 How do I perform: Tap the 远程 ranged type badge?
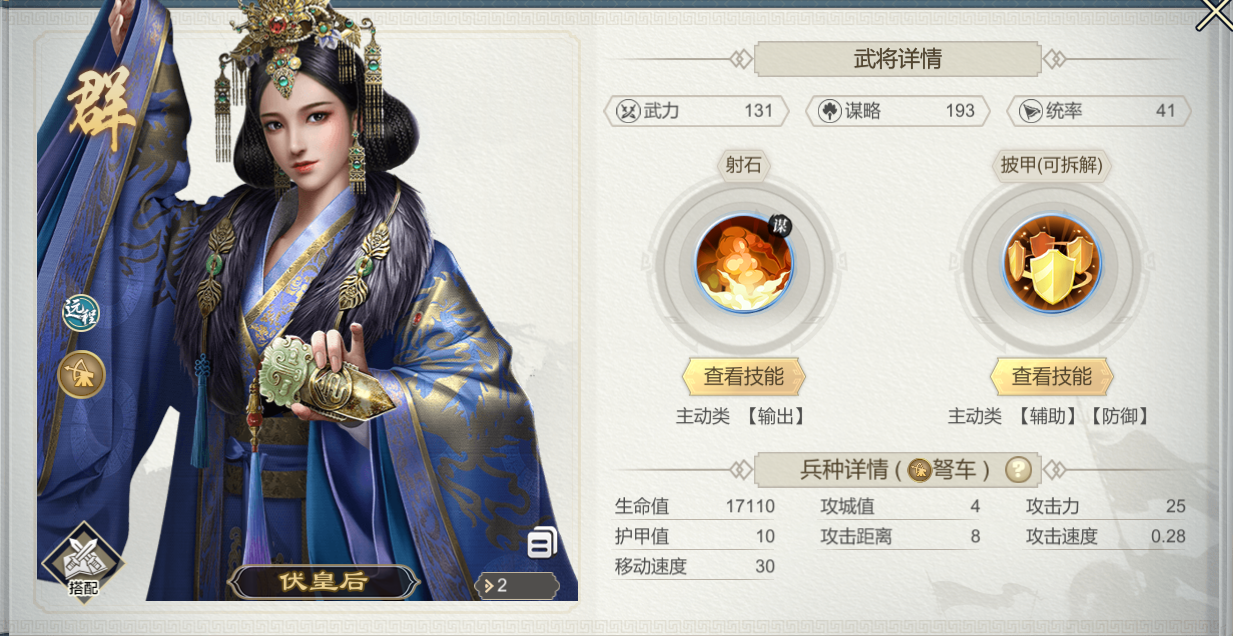81,314
